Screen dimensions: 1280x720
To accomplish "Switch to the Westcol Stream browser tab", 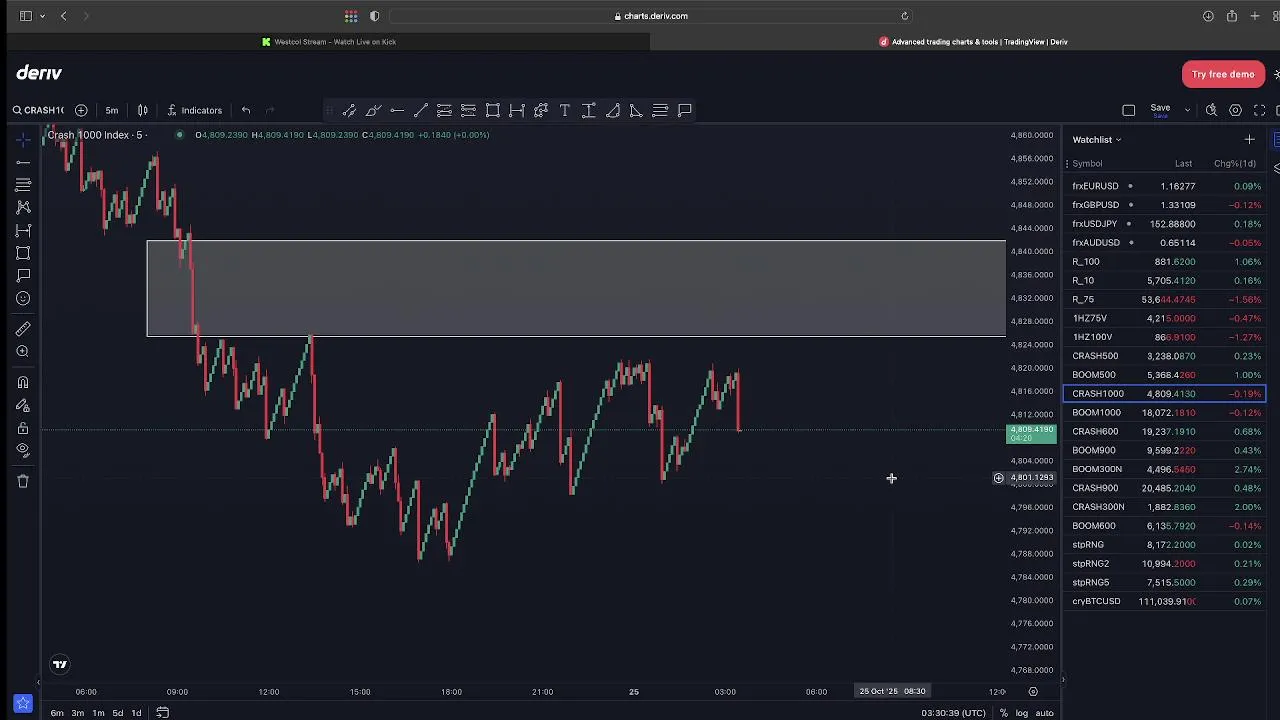I will pos(329,42).
